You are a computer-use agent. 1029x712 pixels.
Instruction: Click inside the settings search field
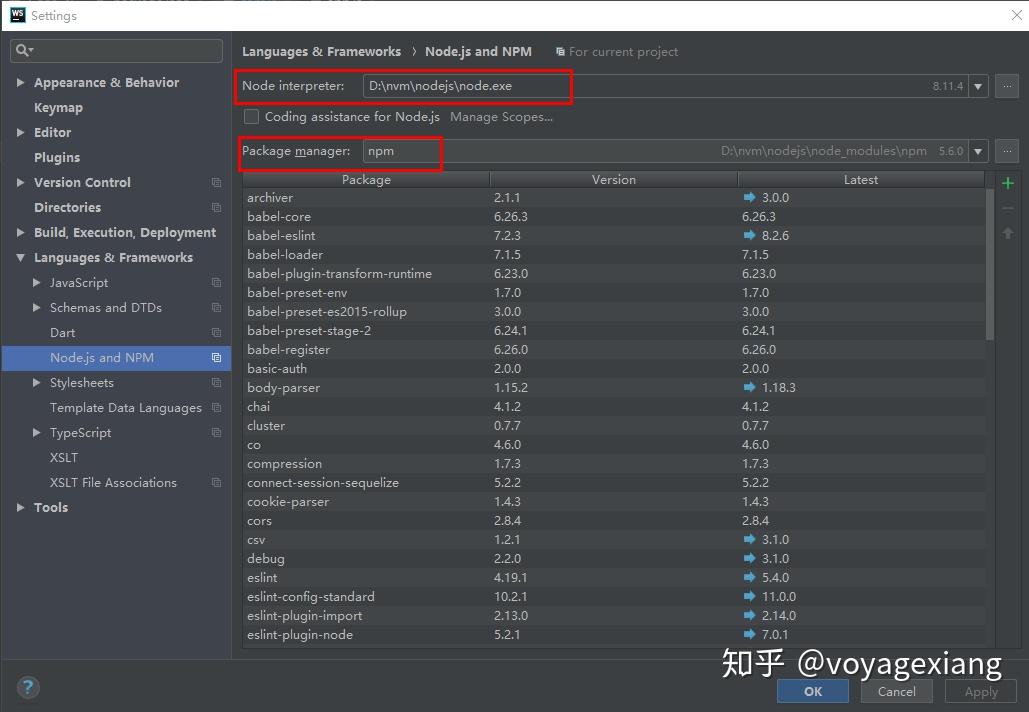[x=120, y=49]
